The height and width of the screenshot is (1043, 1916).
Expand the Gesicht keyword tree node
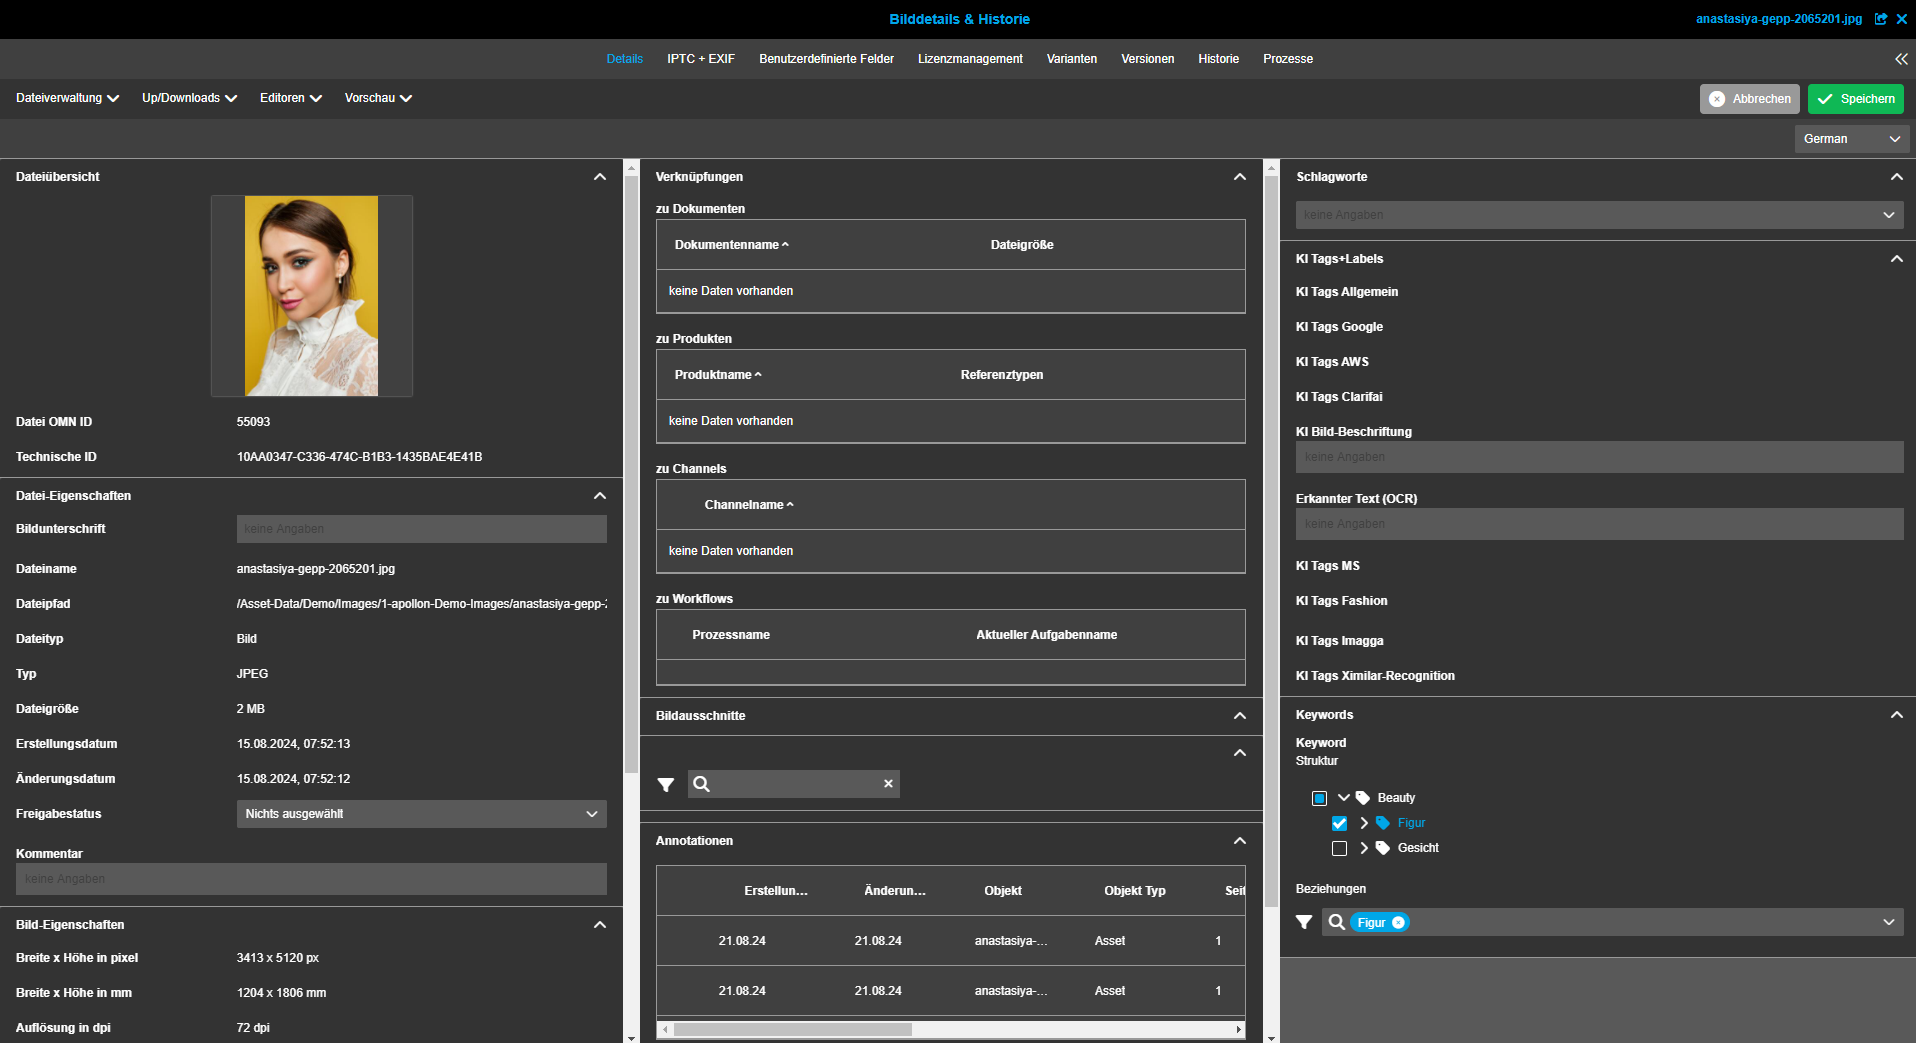[x=1363, y=848]
